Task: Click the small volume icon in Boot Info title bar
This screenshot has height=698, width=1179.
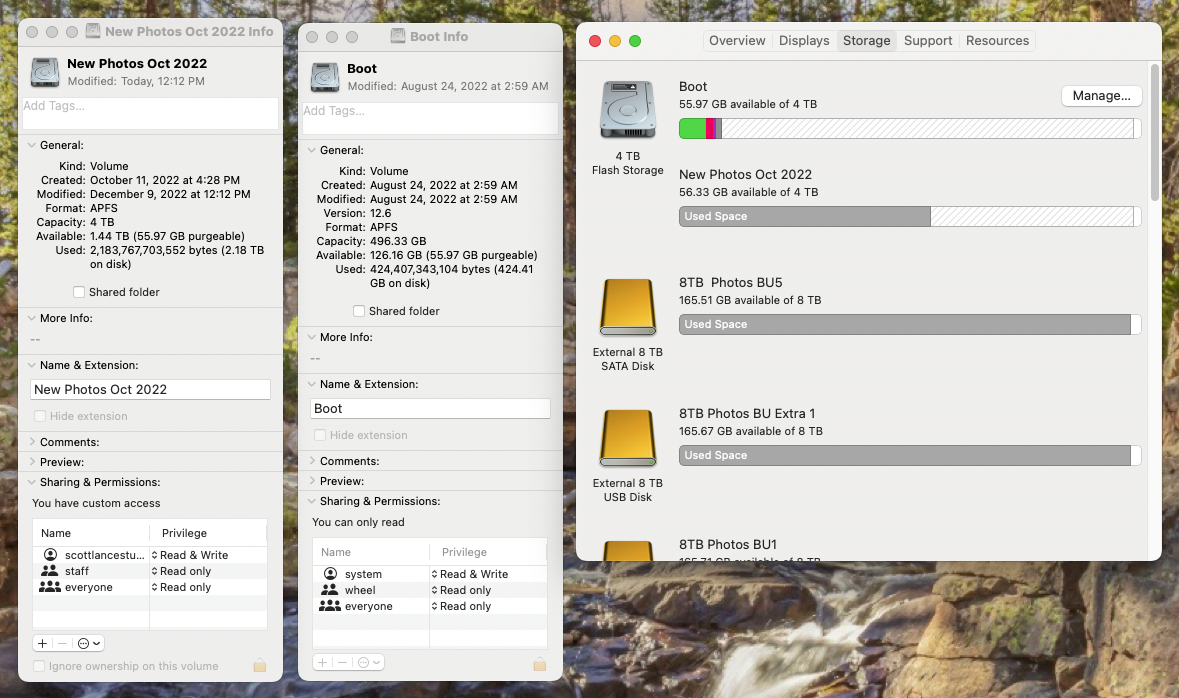Action: click(398, 36)
